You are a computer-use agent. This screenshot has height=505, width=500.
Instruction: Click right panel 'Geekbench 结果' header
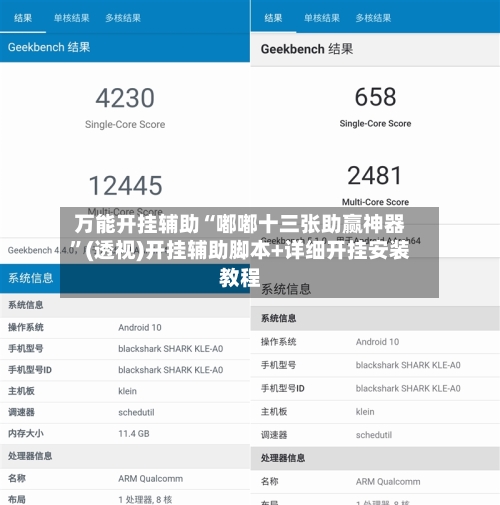(307, 49)
